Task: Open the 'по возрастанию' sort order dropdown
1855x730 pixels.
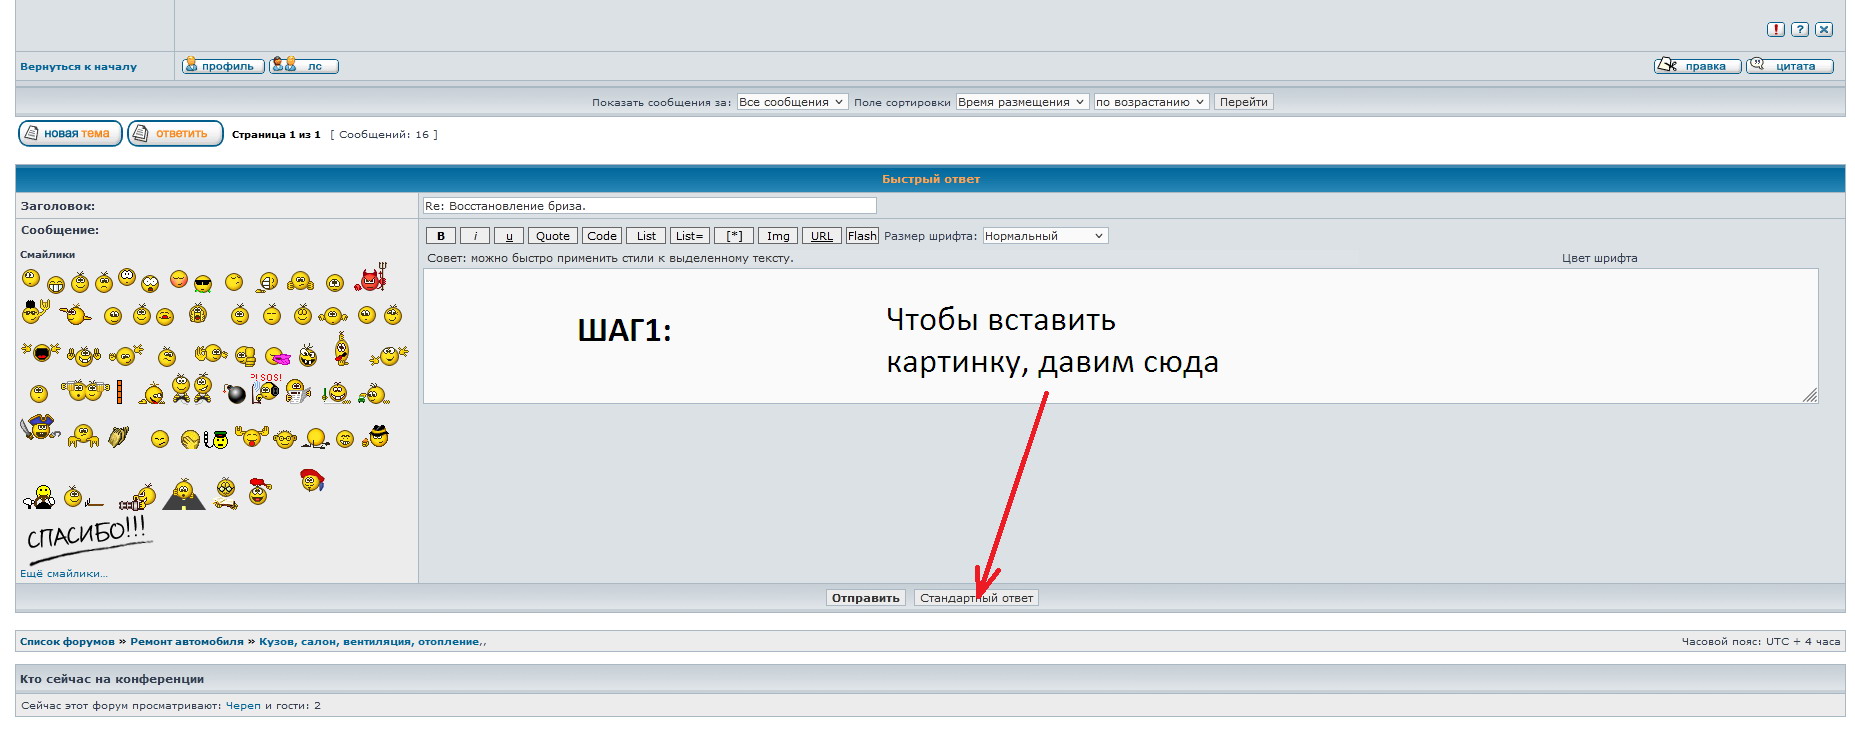Action: 1150,102
